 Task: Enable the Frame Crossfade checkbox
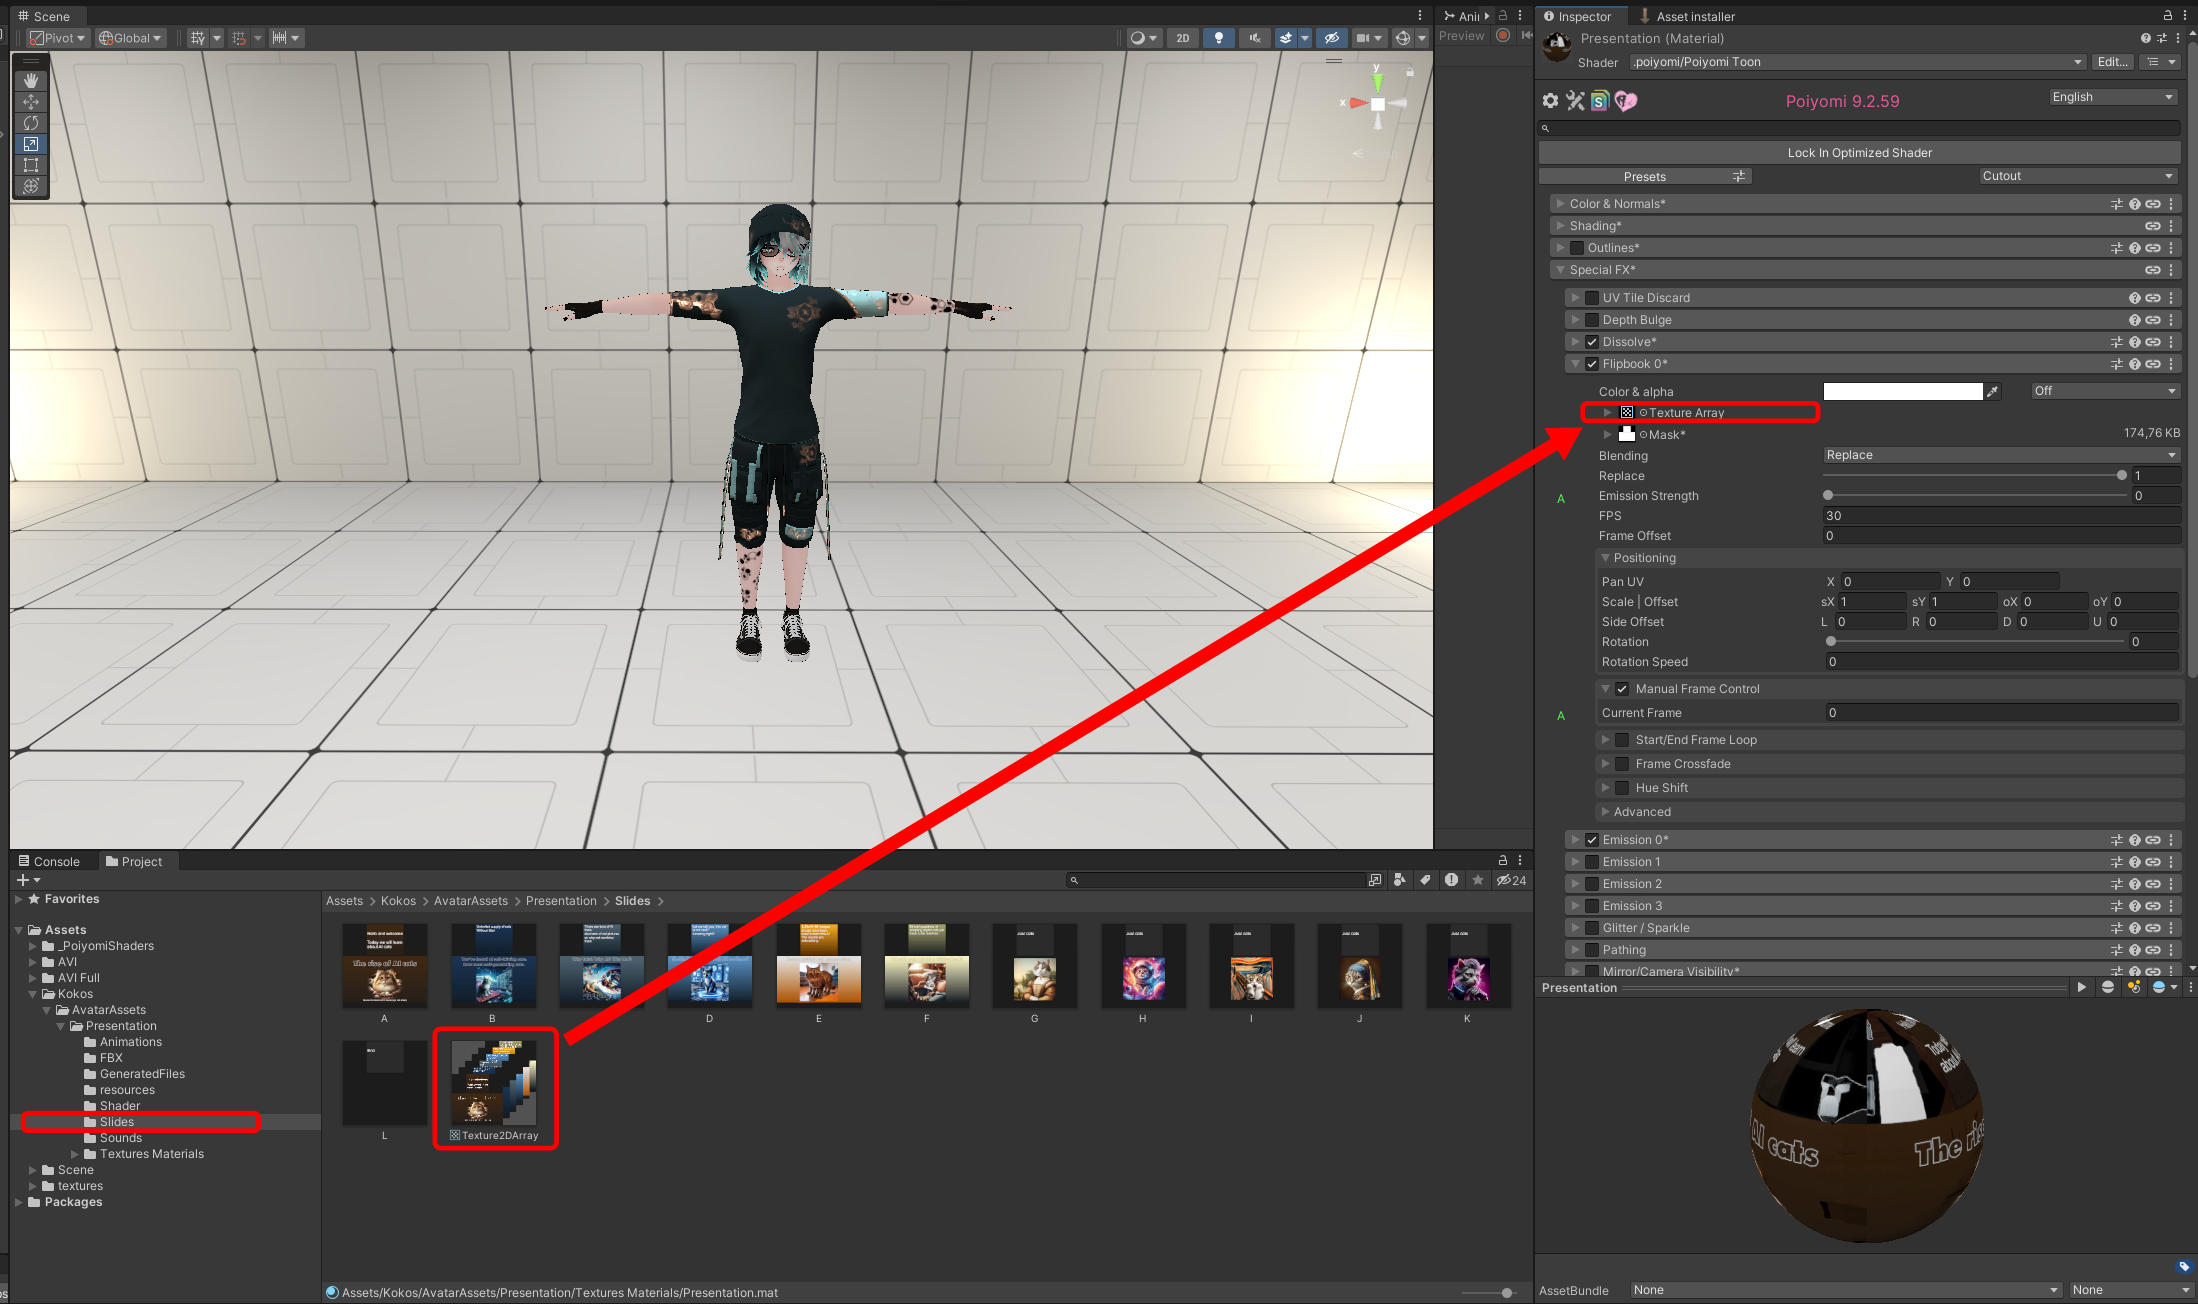tap(1622, 764)
